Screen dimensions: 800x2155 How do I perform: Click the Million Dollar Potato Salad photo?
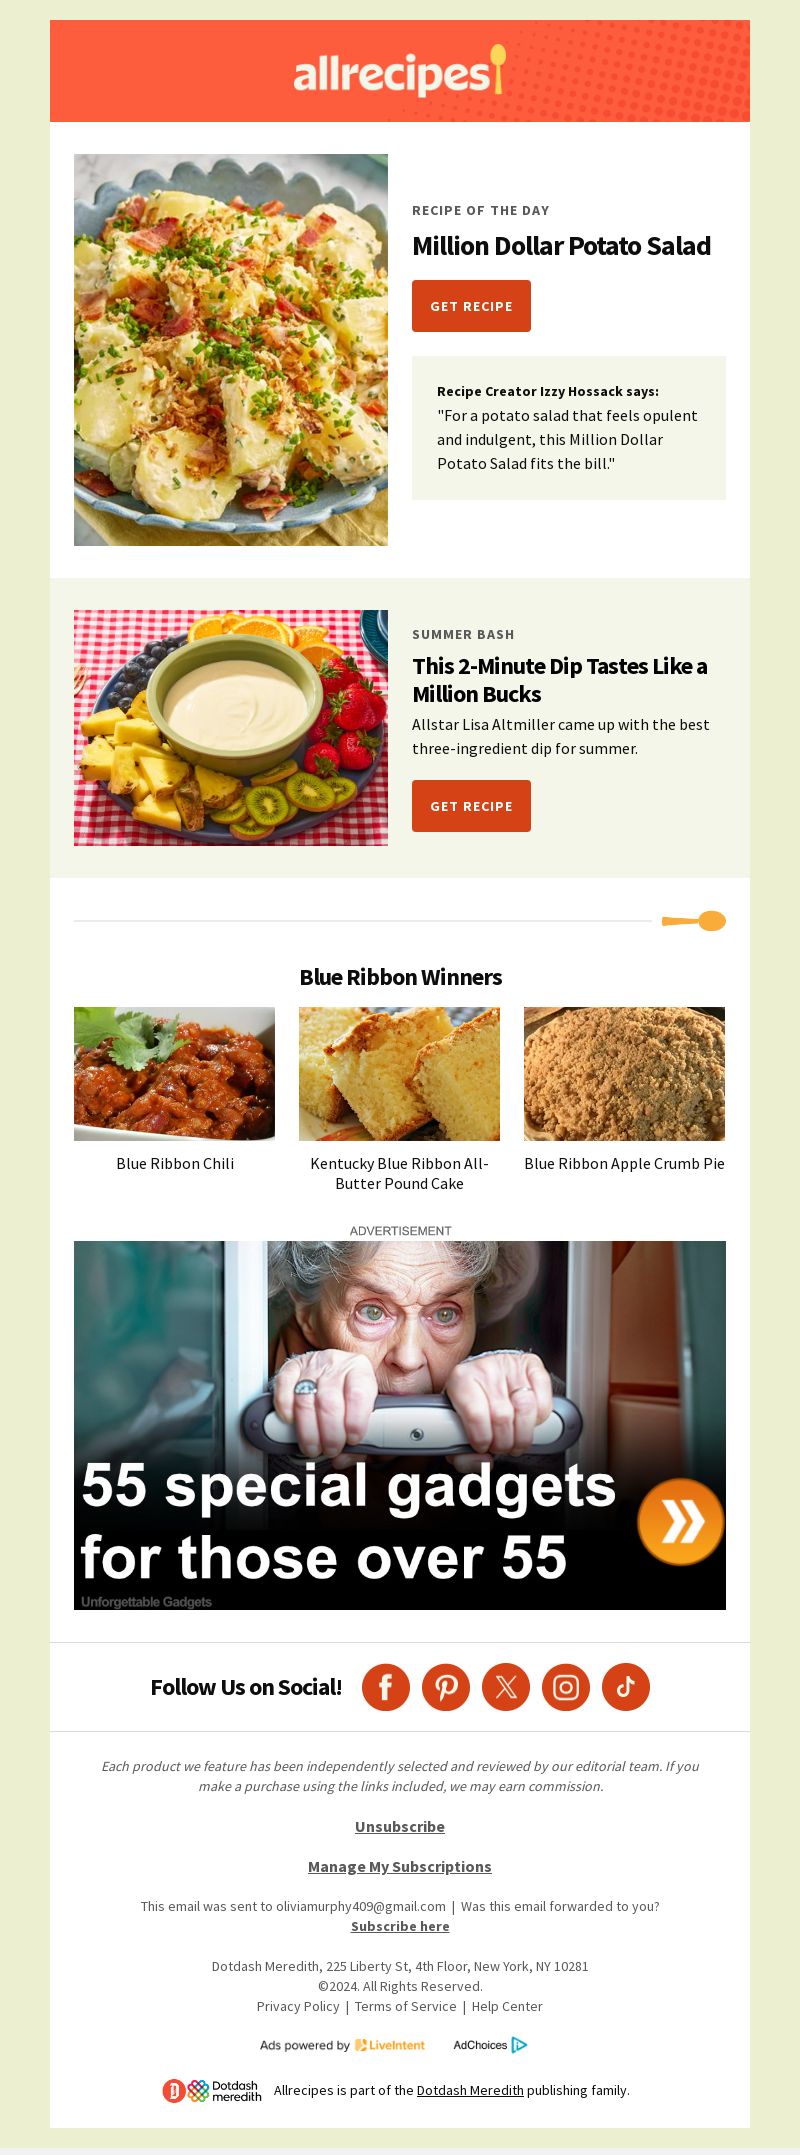coord(231,350)
